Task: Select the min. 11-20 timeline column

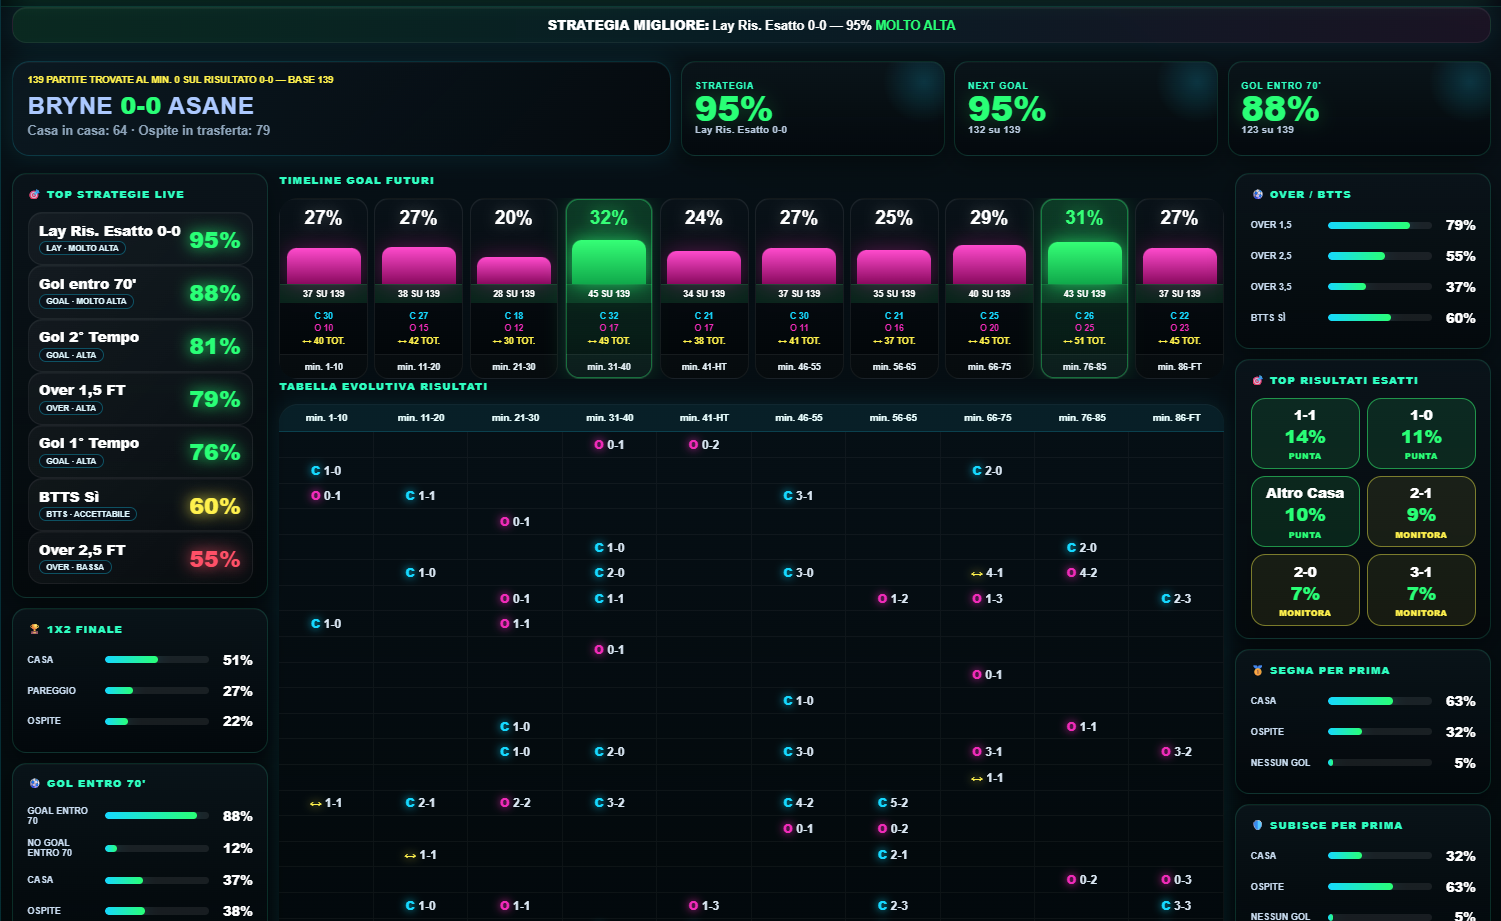Action: point(419,288)
